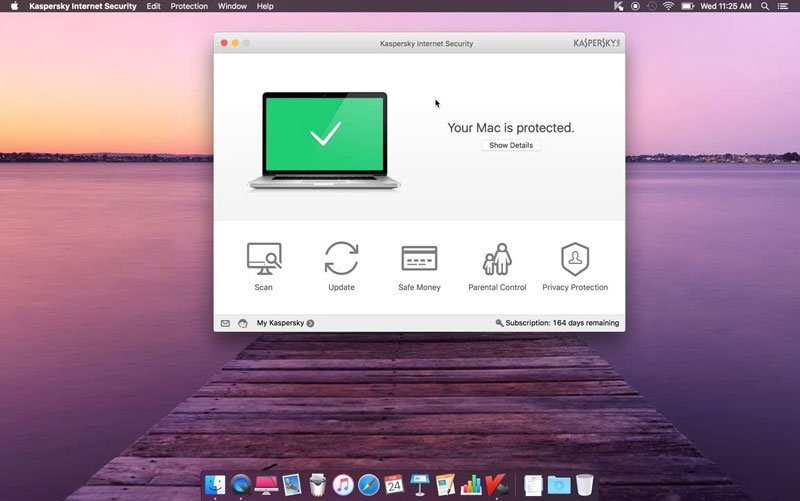Screen dimensions: 800x501
Task: Run the database Update
Action: 341,267
